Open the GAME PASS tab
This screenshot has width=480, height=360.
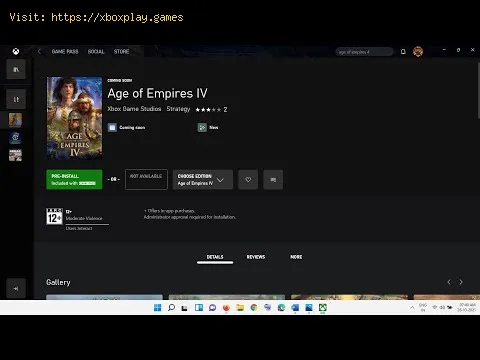click(x=65, y=52)
